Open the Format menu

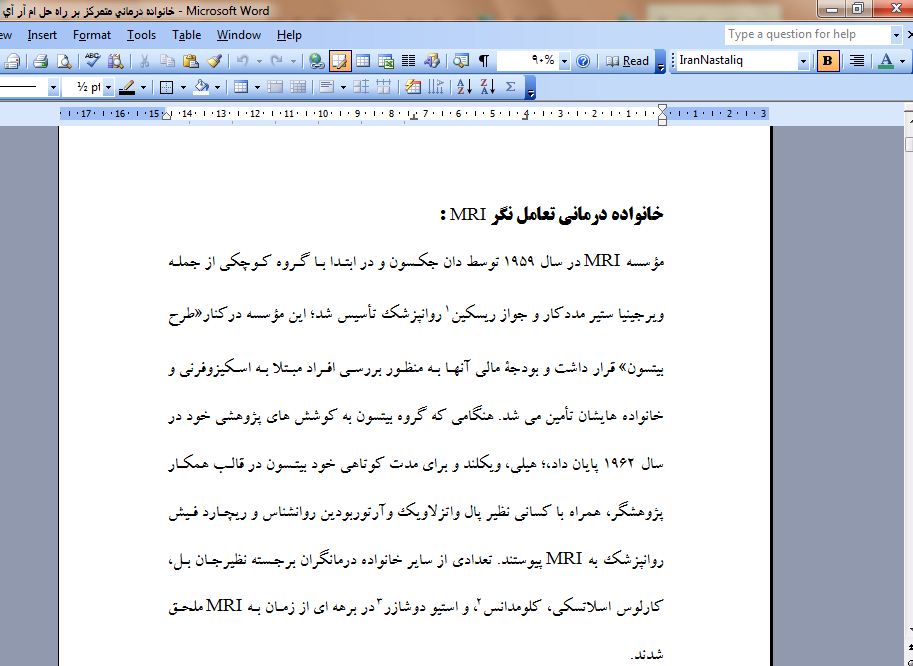point(92,35)
